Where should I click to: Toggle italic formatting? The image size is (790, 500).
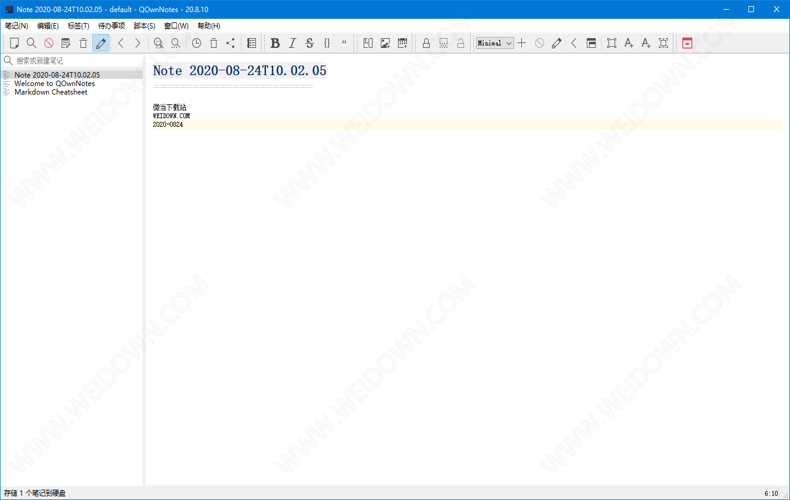(x=292, y=43)
